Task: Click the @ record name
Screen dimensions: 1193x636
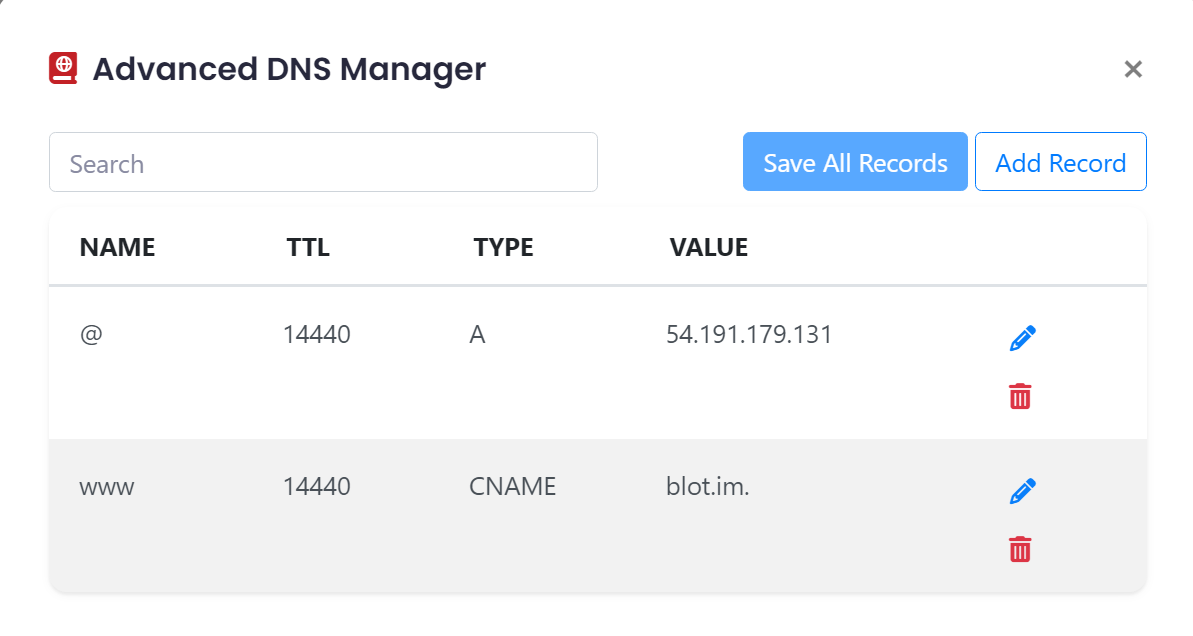Action: coord(91,335)
